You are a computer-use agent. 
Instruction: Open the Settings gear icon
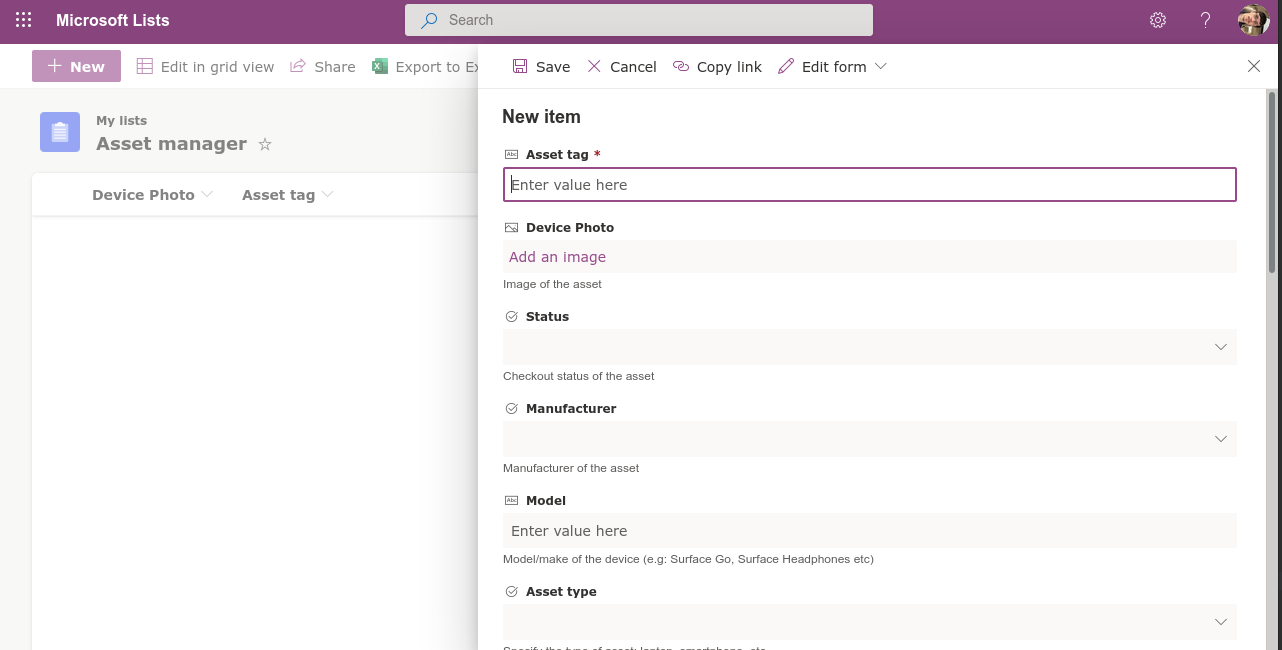point(1158,20)
